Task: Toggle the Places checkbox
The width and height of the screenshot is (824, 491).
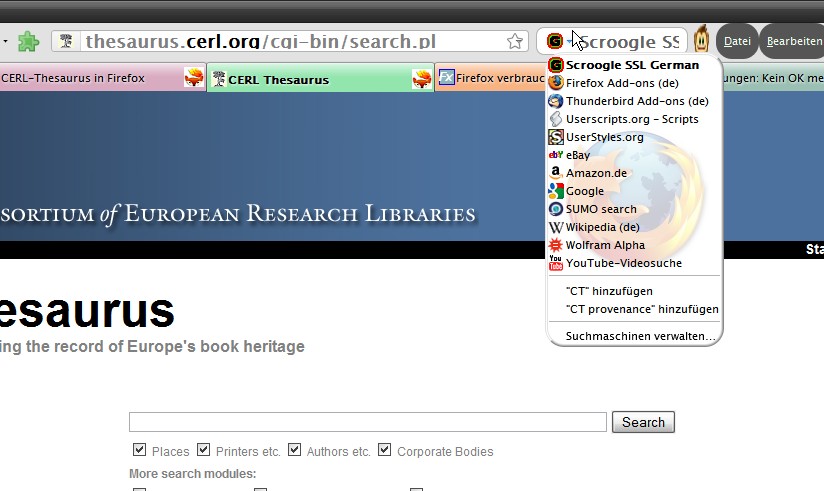Action: coord(139,450)
